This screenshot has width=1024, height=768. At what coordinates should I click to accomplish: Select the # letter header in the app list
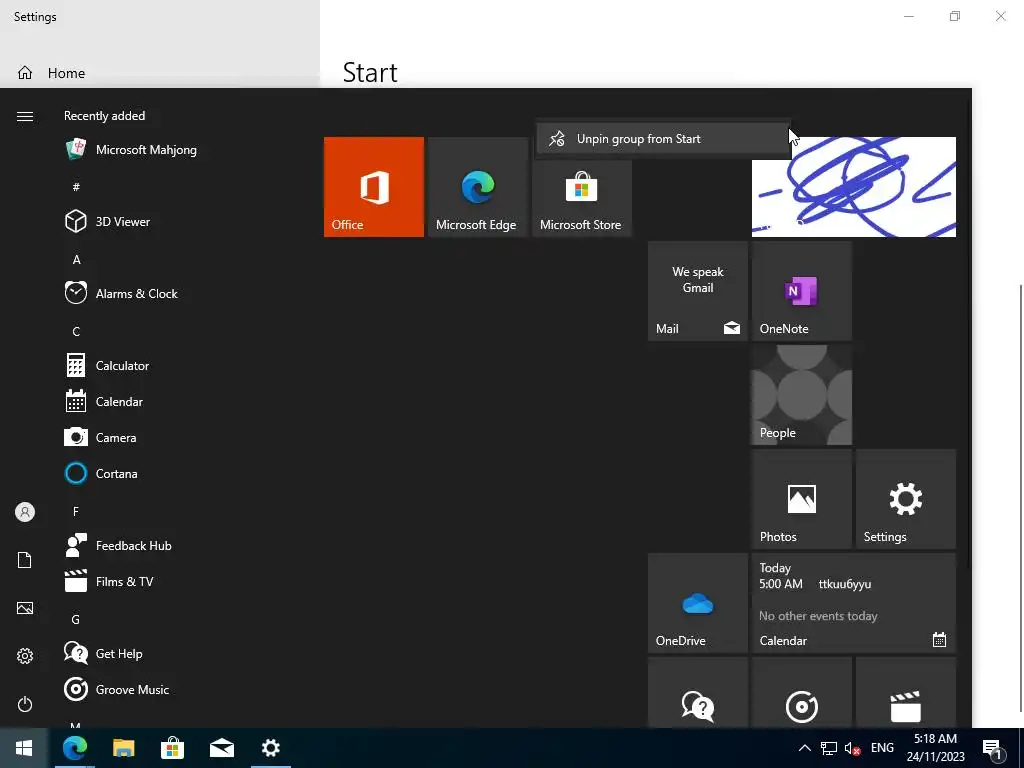(76, 187)
